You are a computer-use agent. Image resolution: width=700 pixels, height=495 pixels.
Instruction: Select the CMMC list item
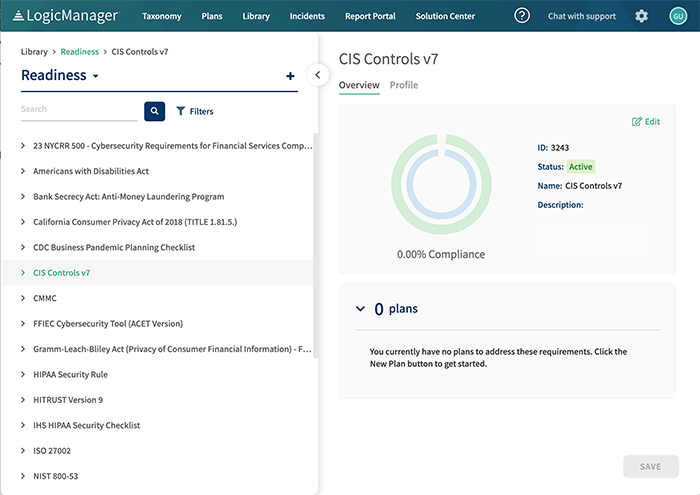coord(45,298)
